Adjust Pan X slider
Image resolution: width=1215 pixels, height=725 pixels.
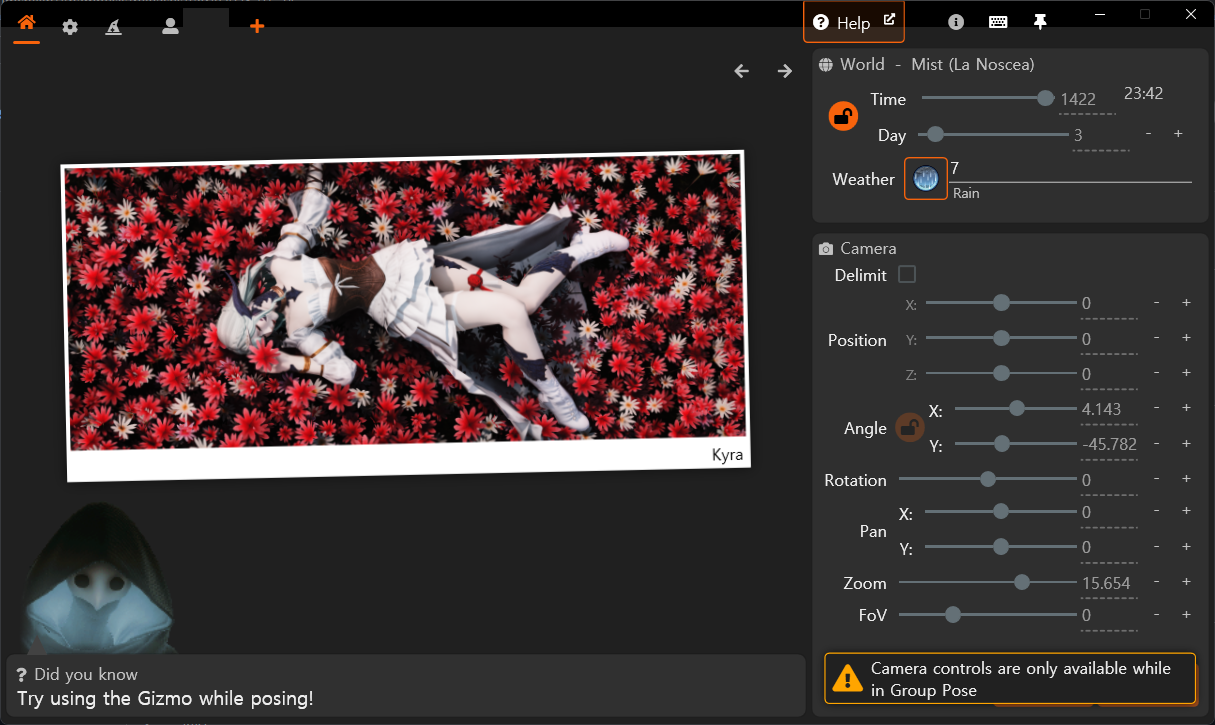[x=1001, y=511]
